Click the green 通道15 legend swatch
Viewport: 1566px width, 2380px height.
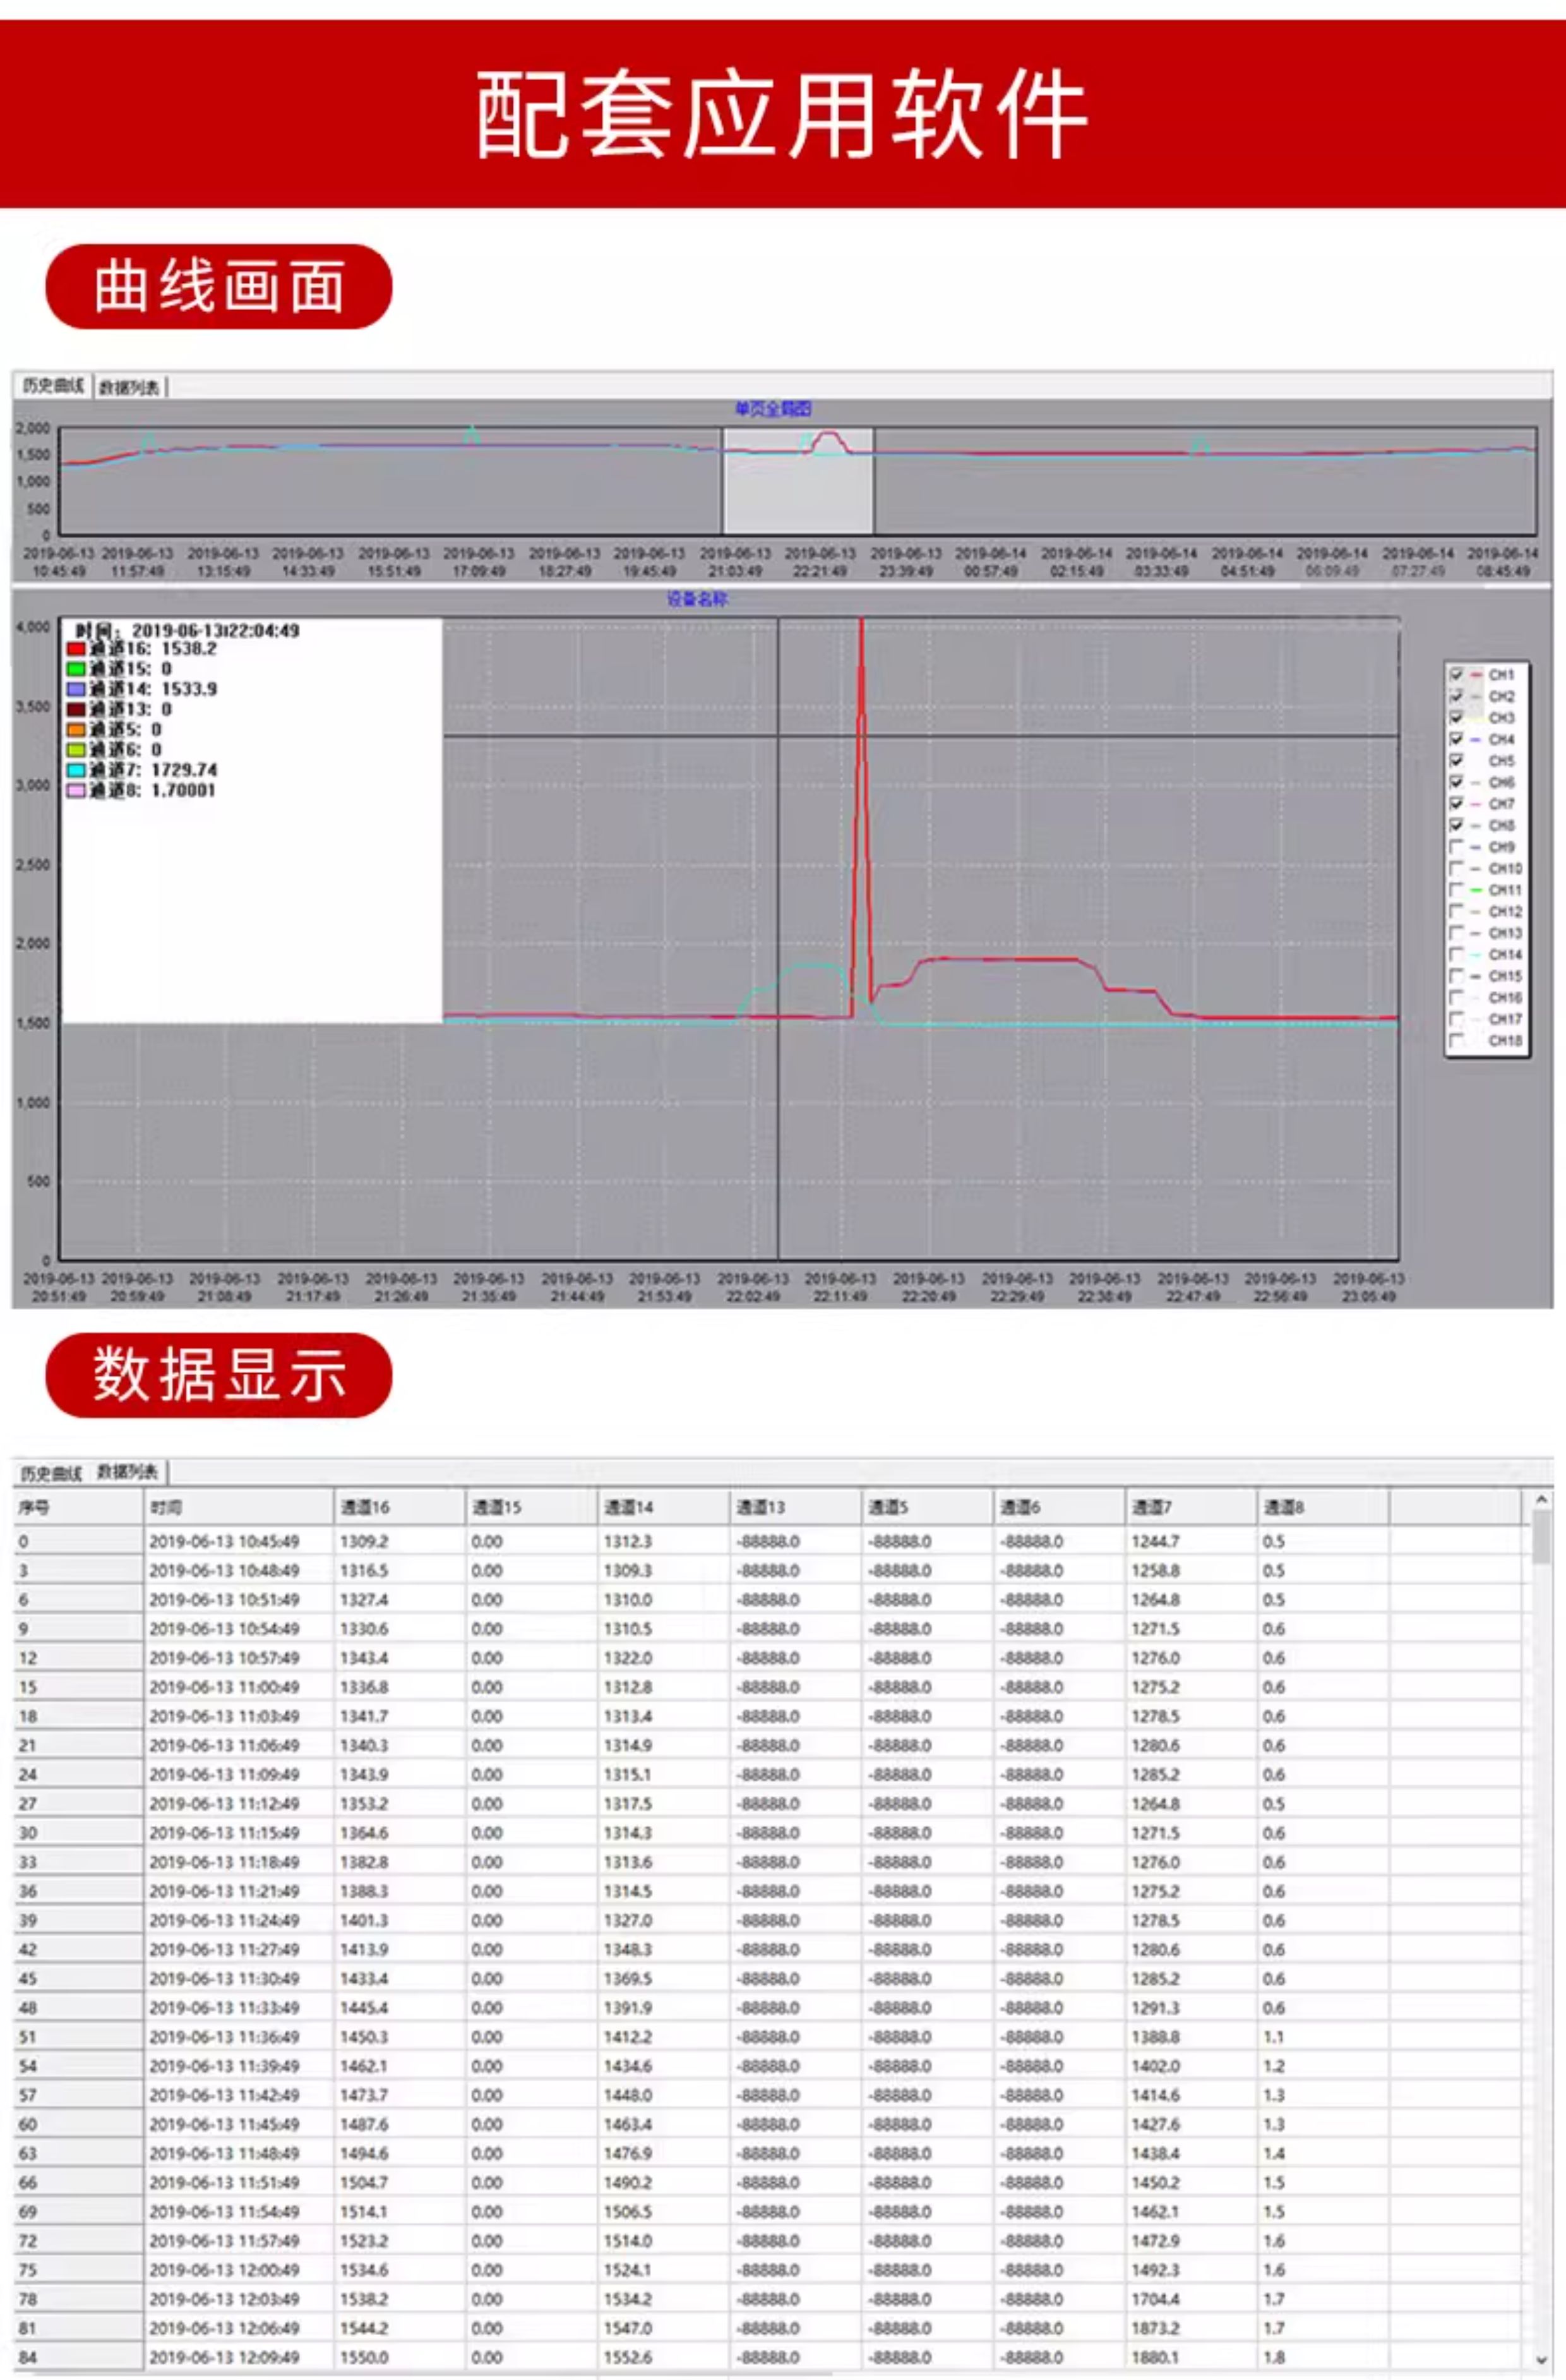coord(76,669)
